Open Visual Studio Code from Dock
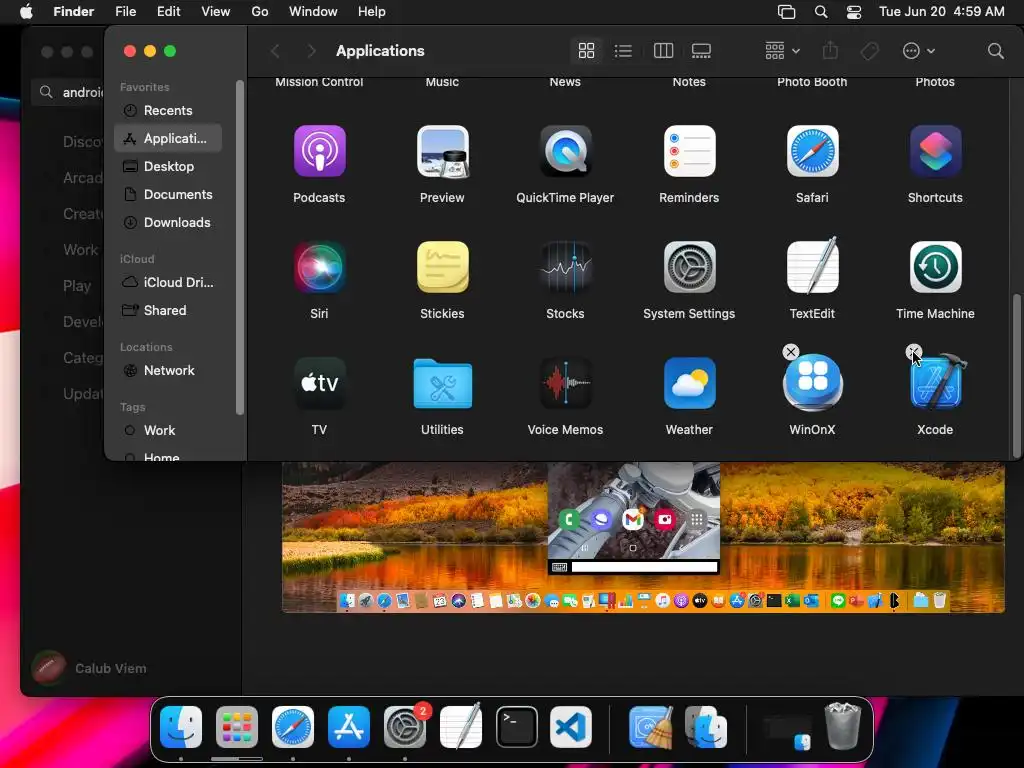This screenshot has height=768, width=1024. point(571,728)
